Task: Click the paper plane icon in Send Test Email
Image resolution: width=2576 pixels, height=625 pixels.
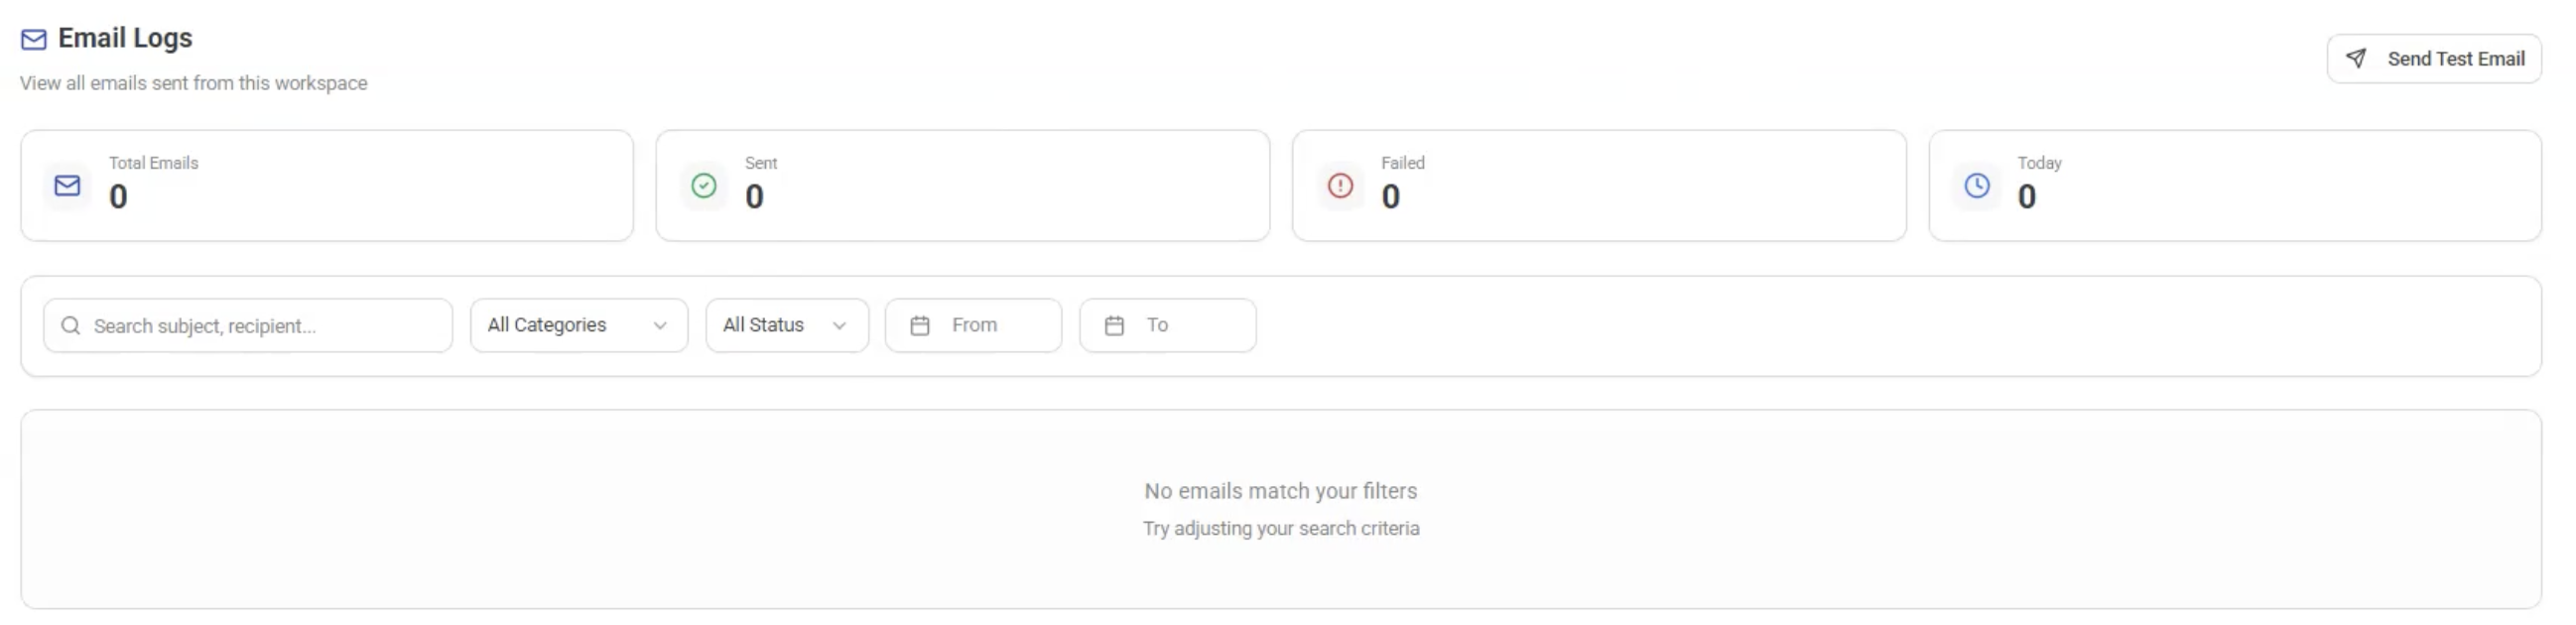Action: point(2356,58)
